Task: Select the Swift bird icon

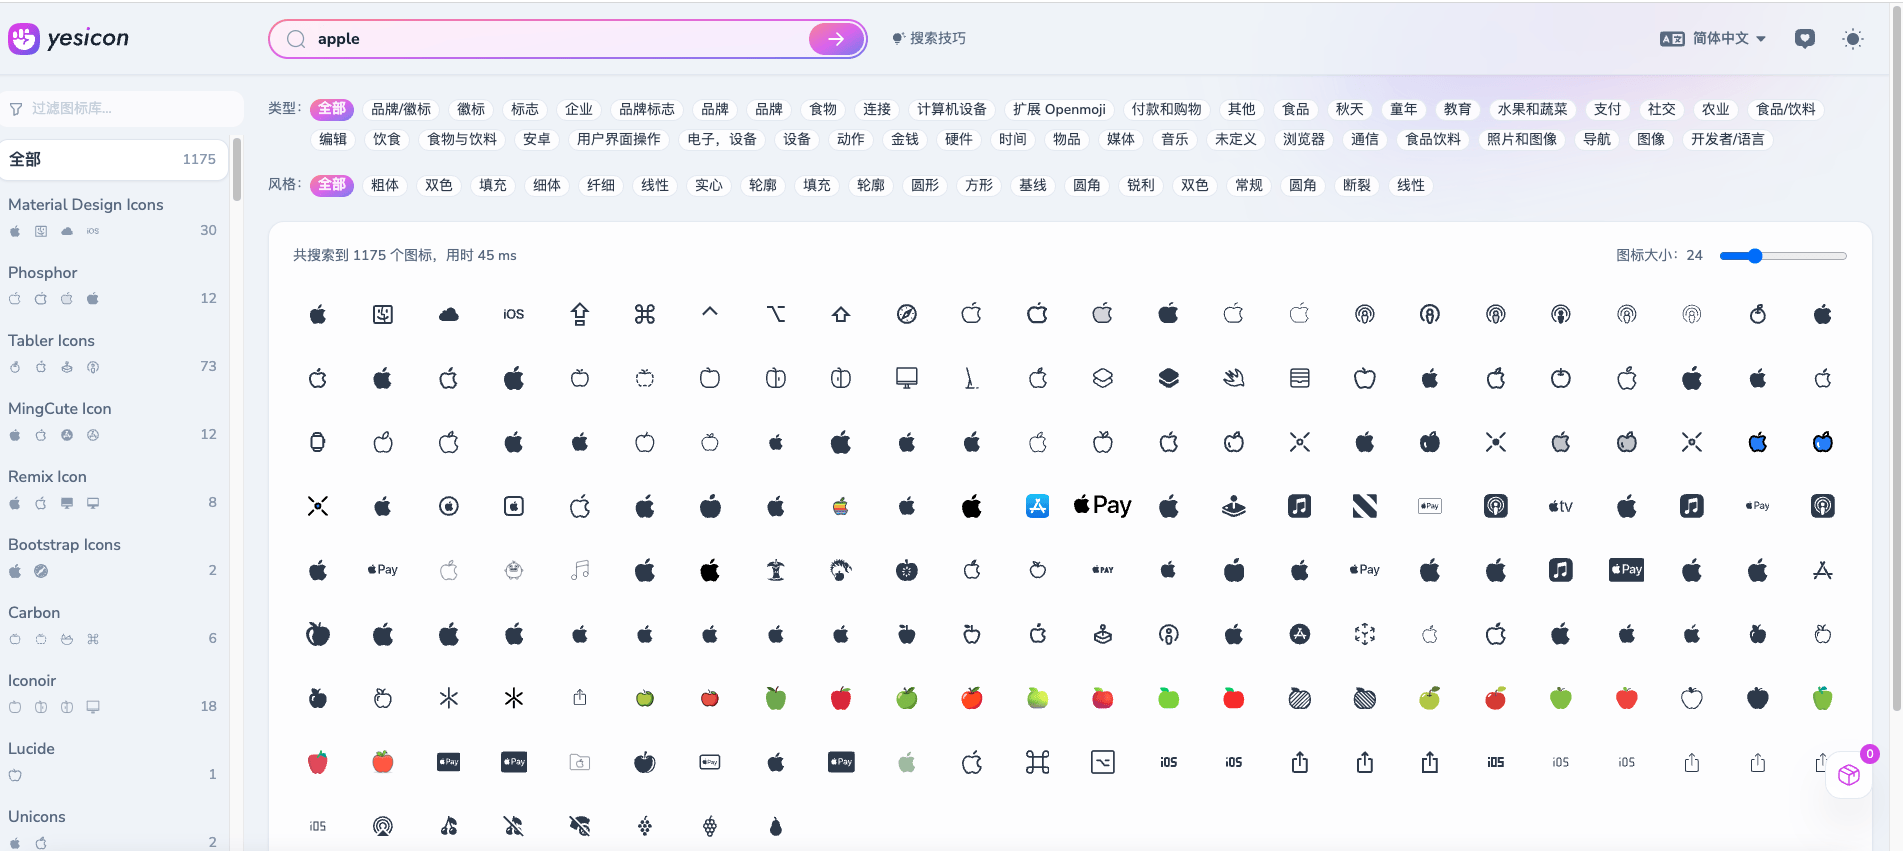Action: pos(1234,378)
